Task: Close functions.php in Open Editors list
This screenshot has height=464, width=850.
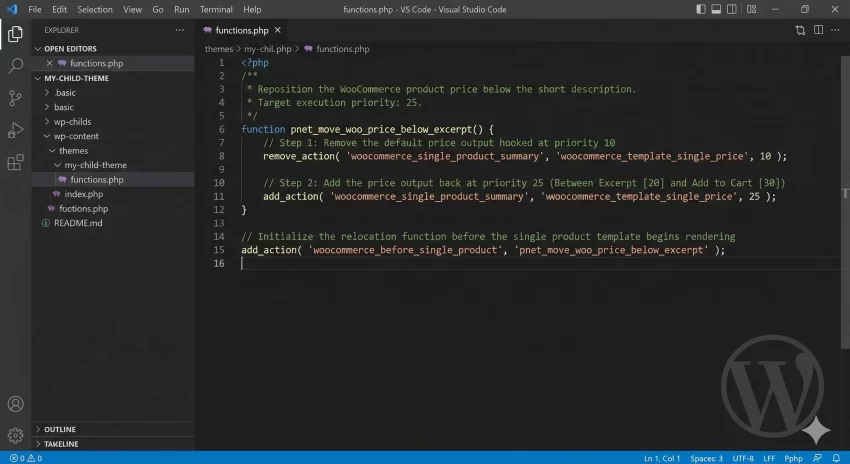Action: click(49, 63)
